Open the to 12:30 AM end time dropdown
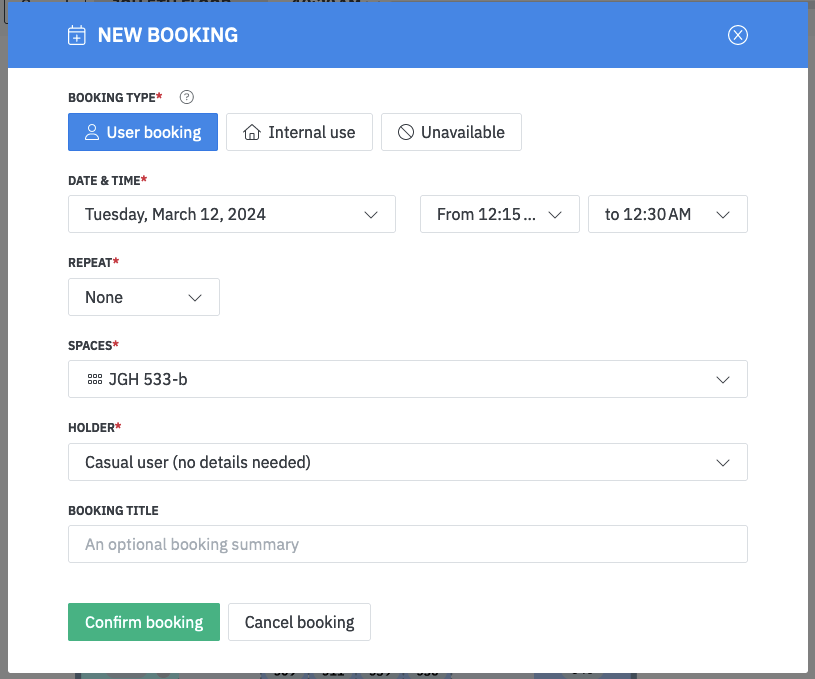 [667, 214]
